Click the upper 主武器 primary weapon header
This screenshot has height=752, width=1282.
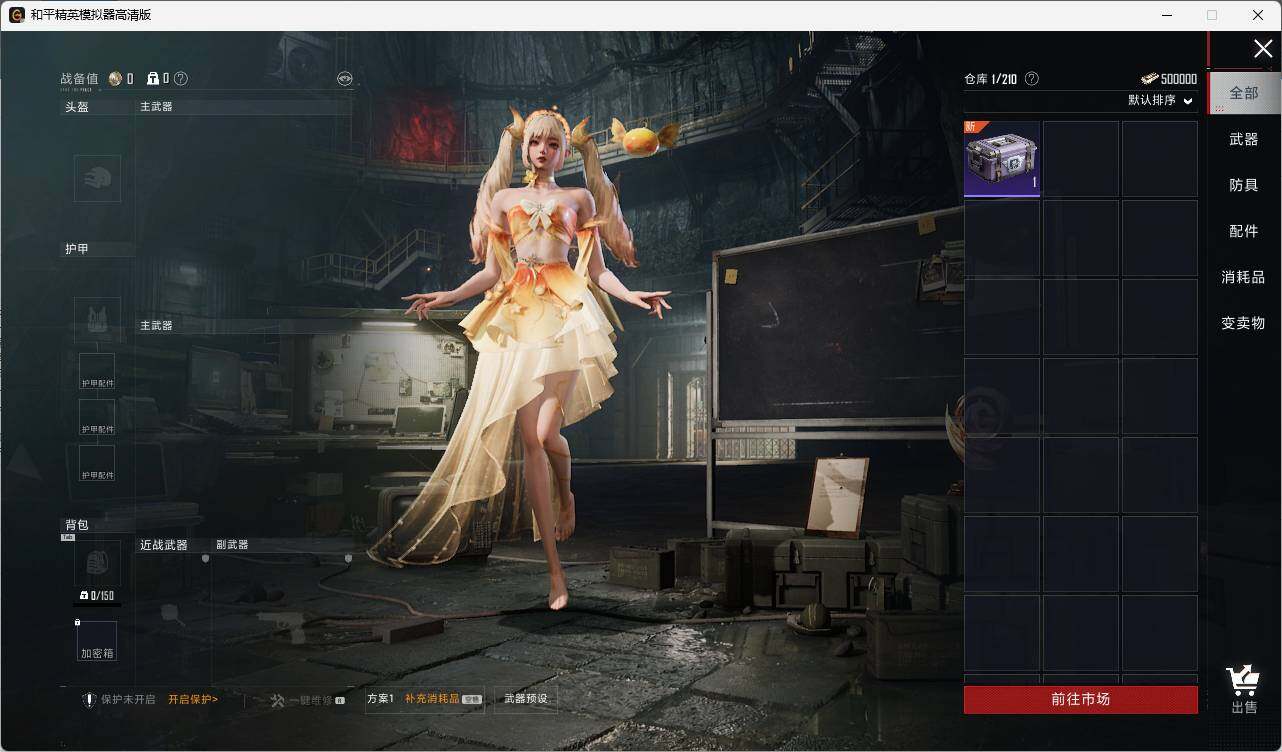pos(156,106)
